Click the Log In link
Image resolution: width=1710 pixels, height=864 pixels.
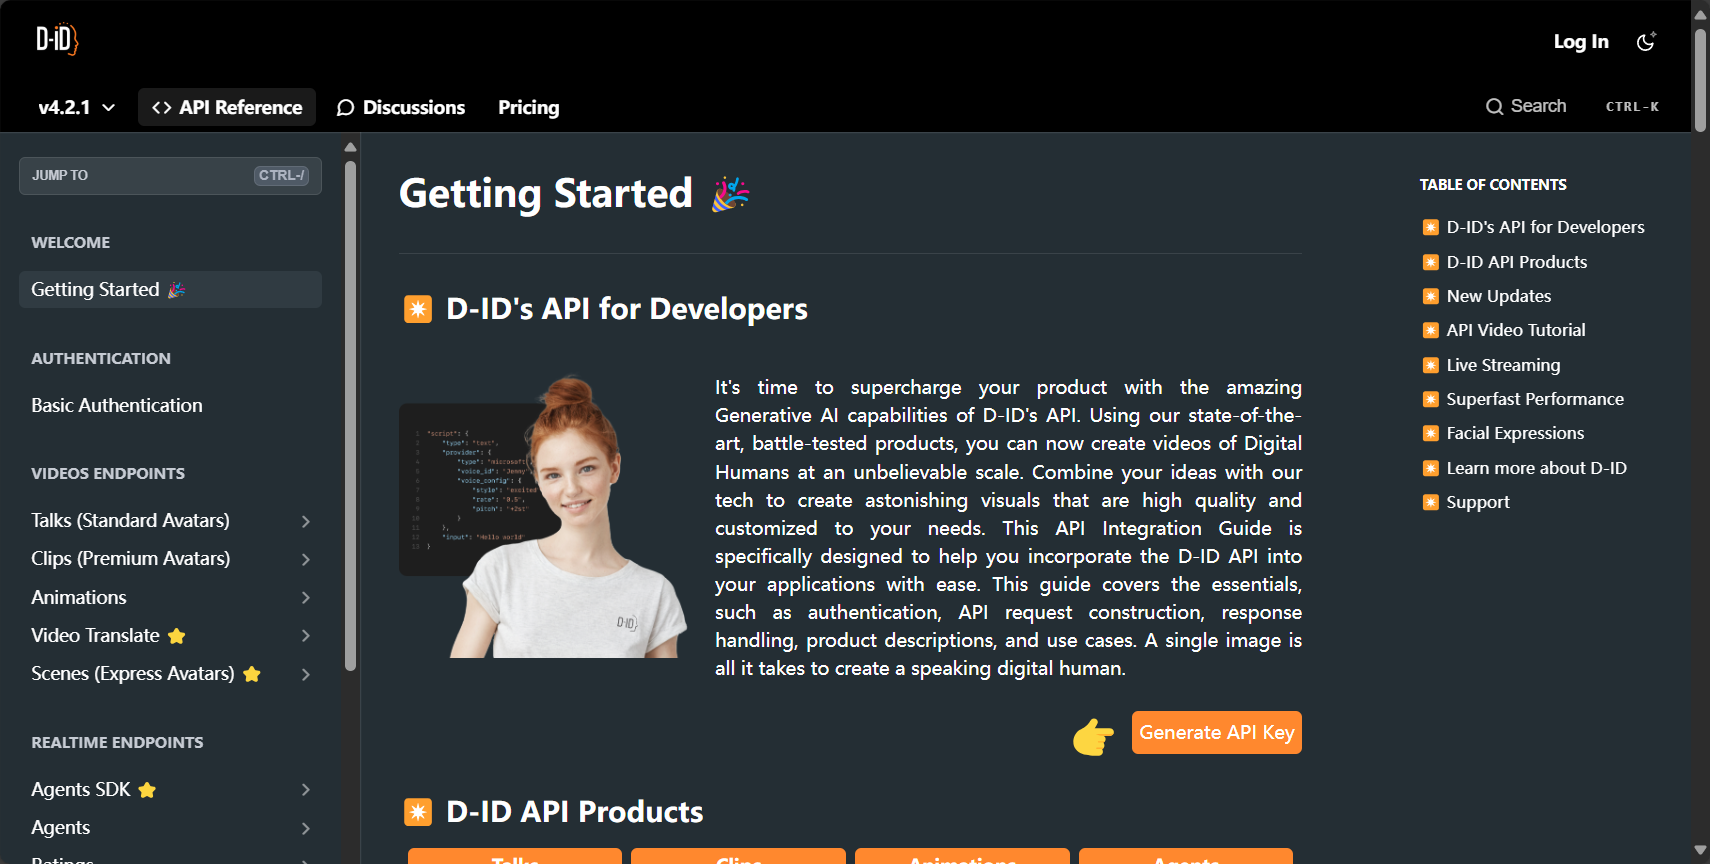pyautogui.click(x=1581, y=42)
